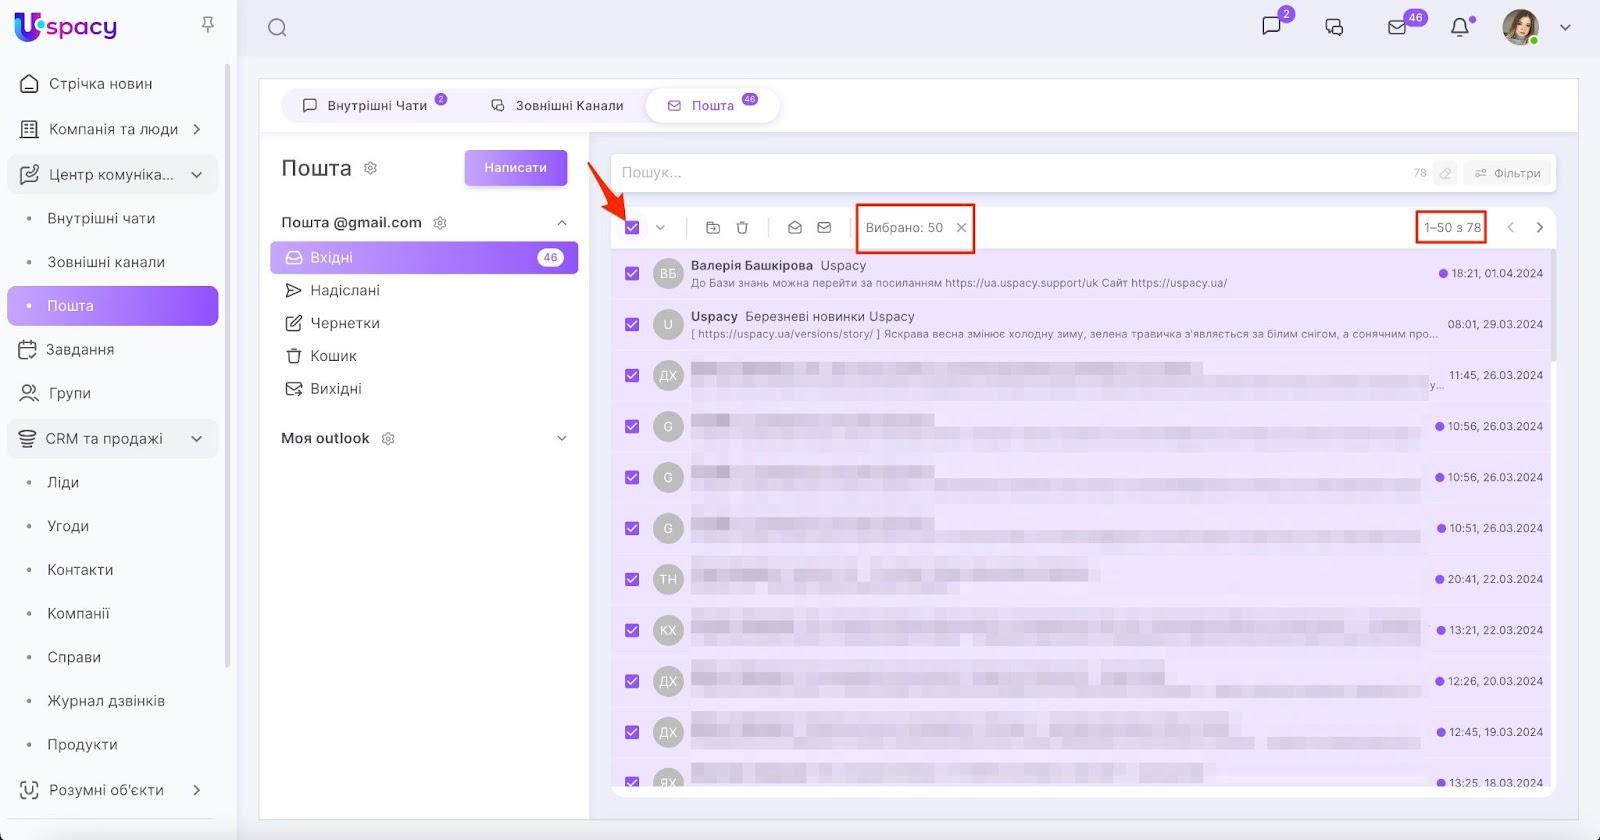
Task: Open the selection options dropdown arrow
Action: coord(660,228)
